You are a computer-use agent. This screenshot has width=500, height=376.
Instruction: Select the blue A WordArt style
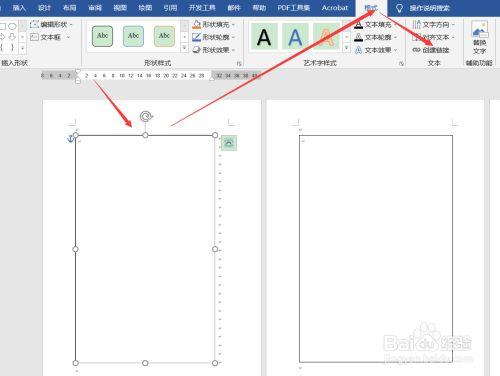pyautogui.click(x=295, y=37)
